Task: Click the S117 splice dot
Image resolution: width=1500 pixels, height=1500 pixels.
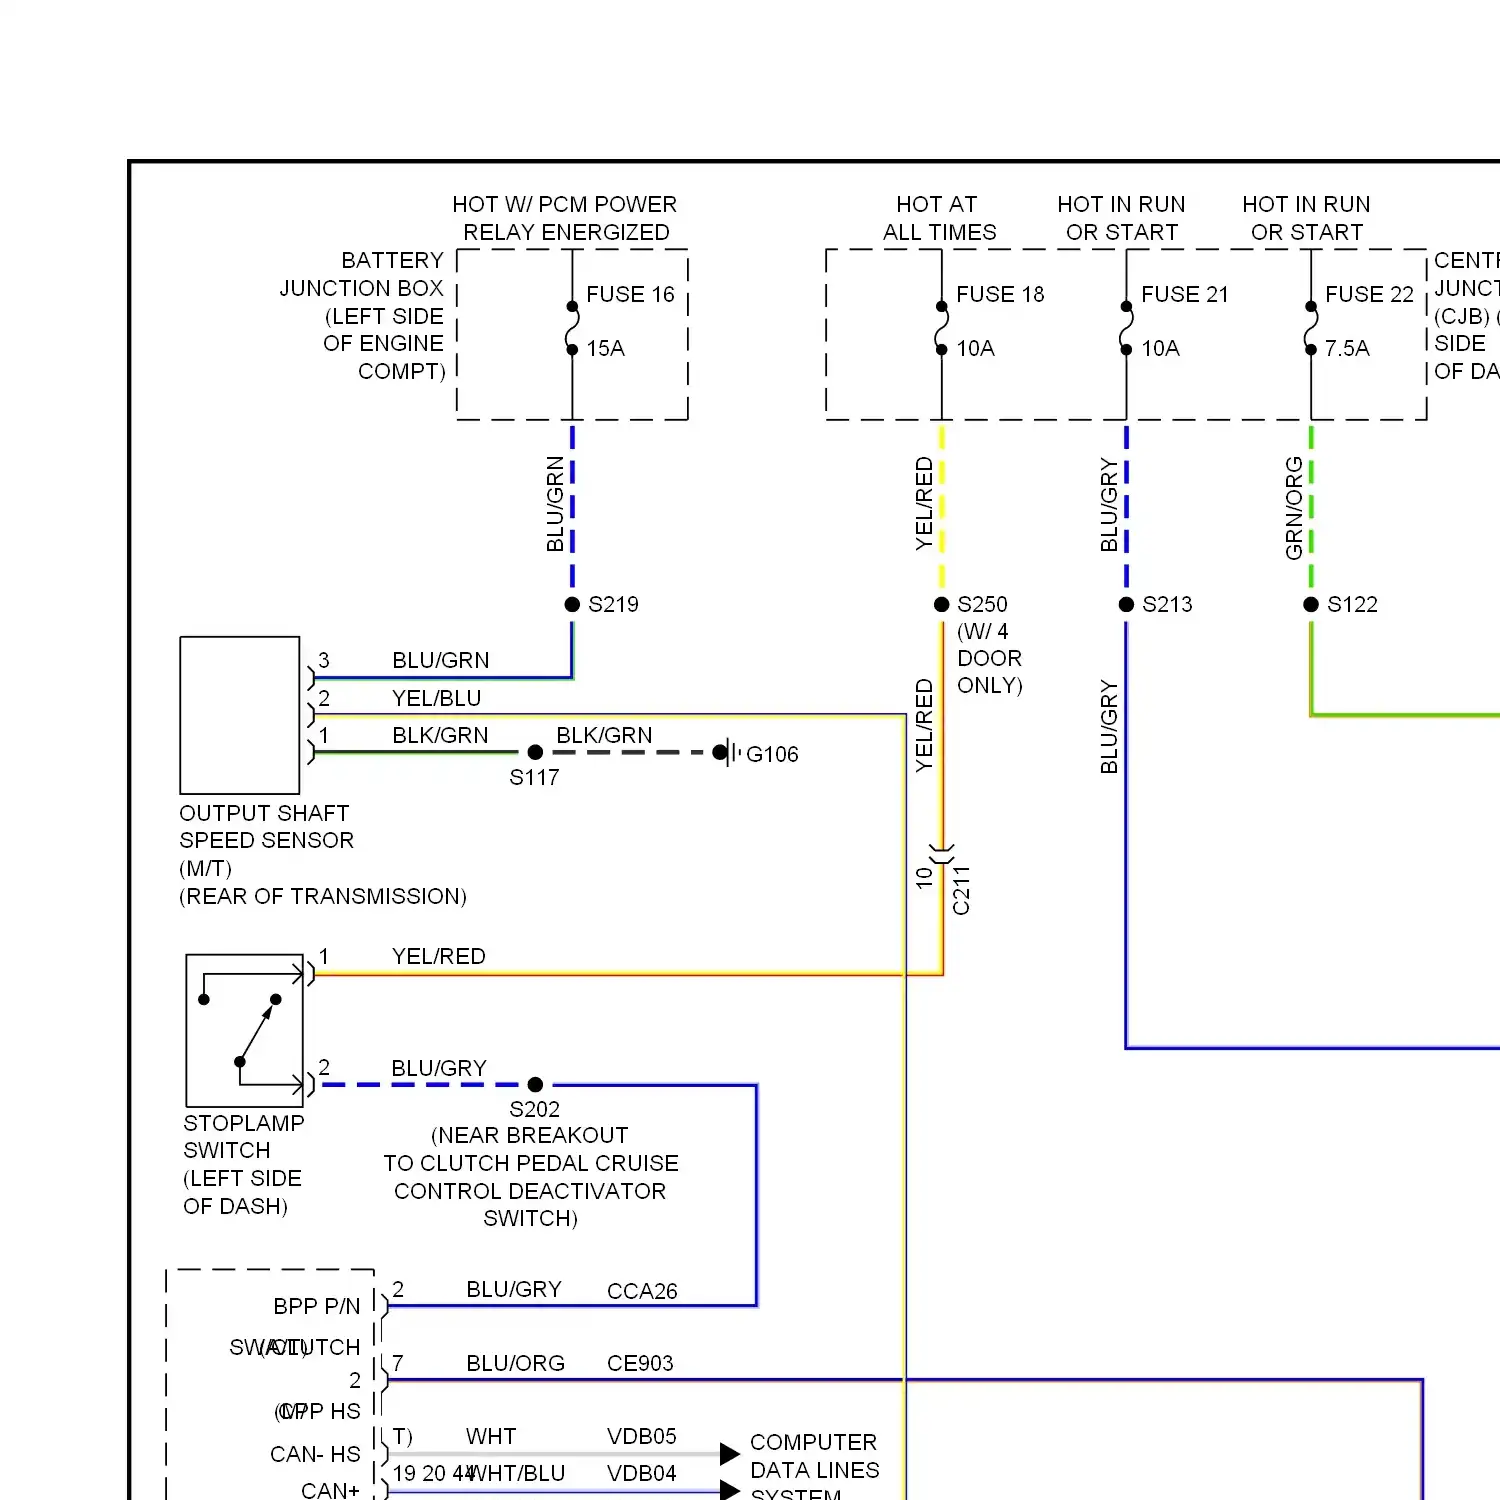Action: pyautogui.click(x=535, y=752)
